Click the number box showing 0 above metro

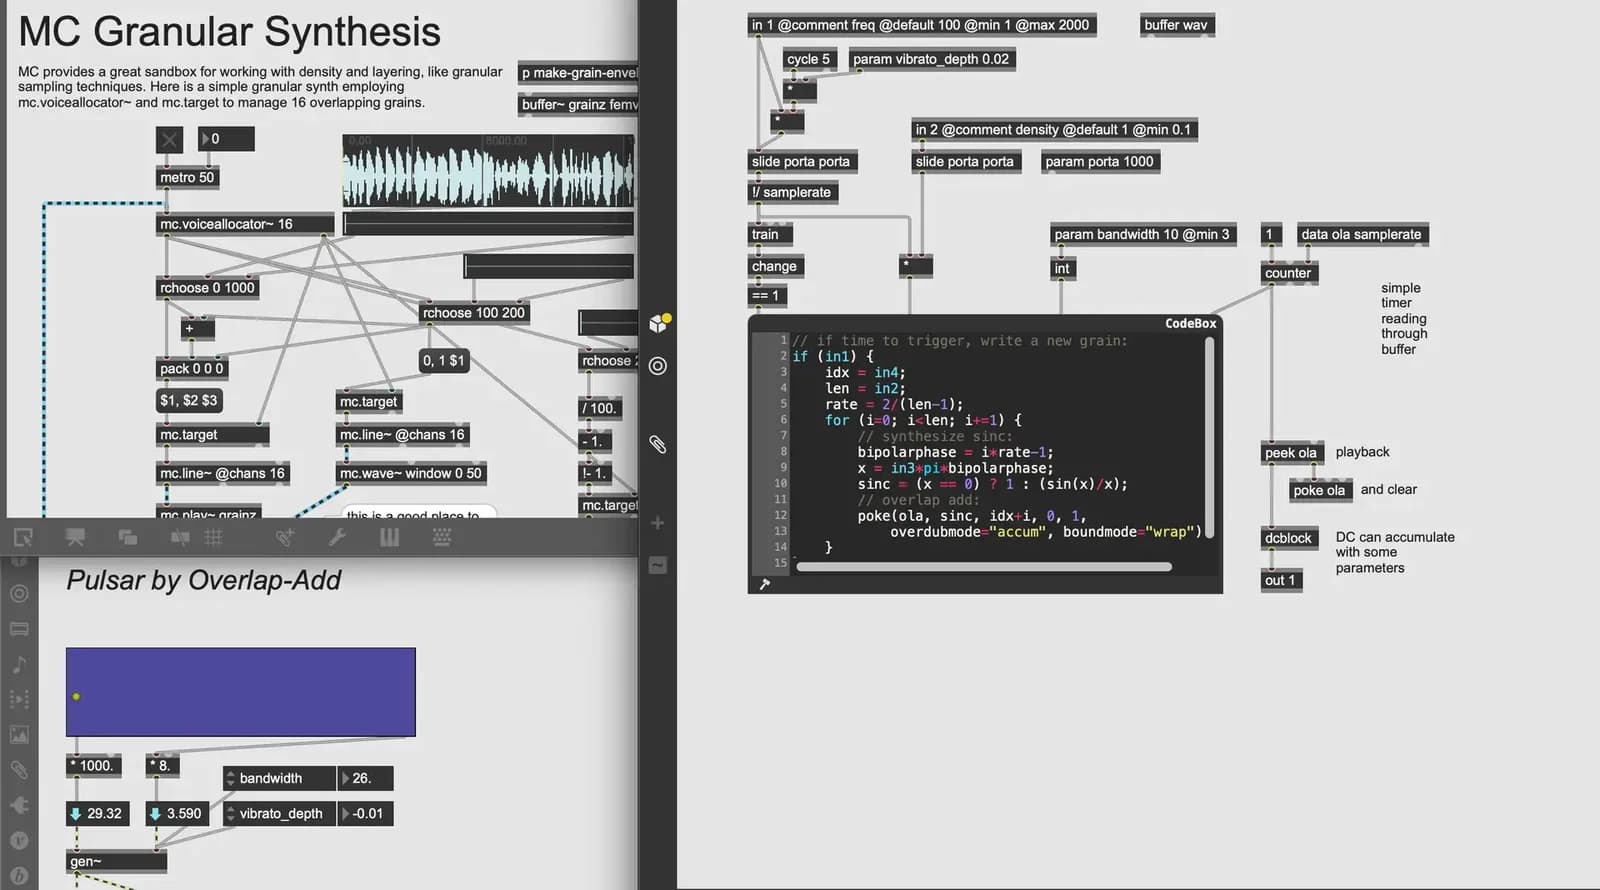[226, 139]
